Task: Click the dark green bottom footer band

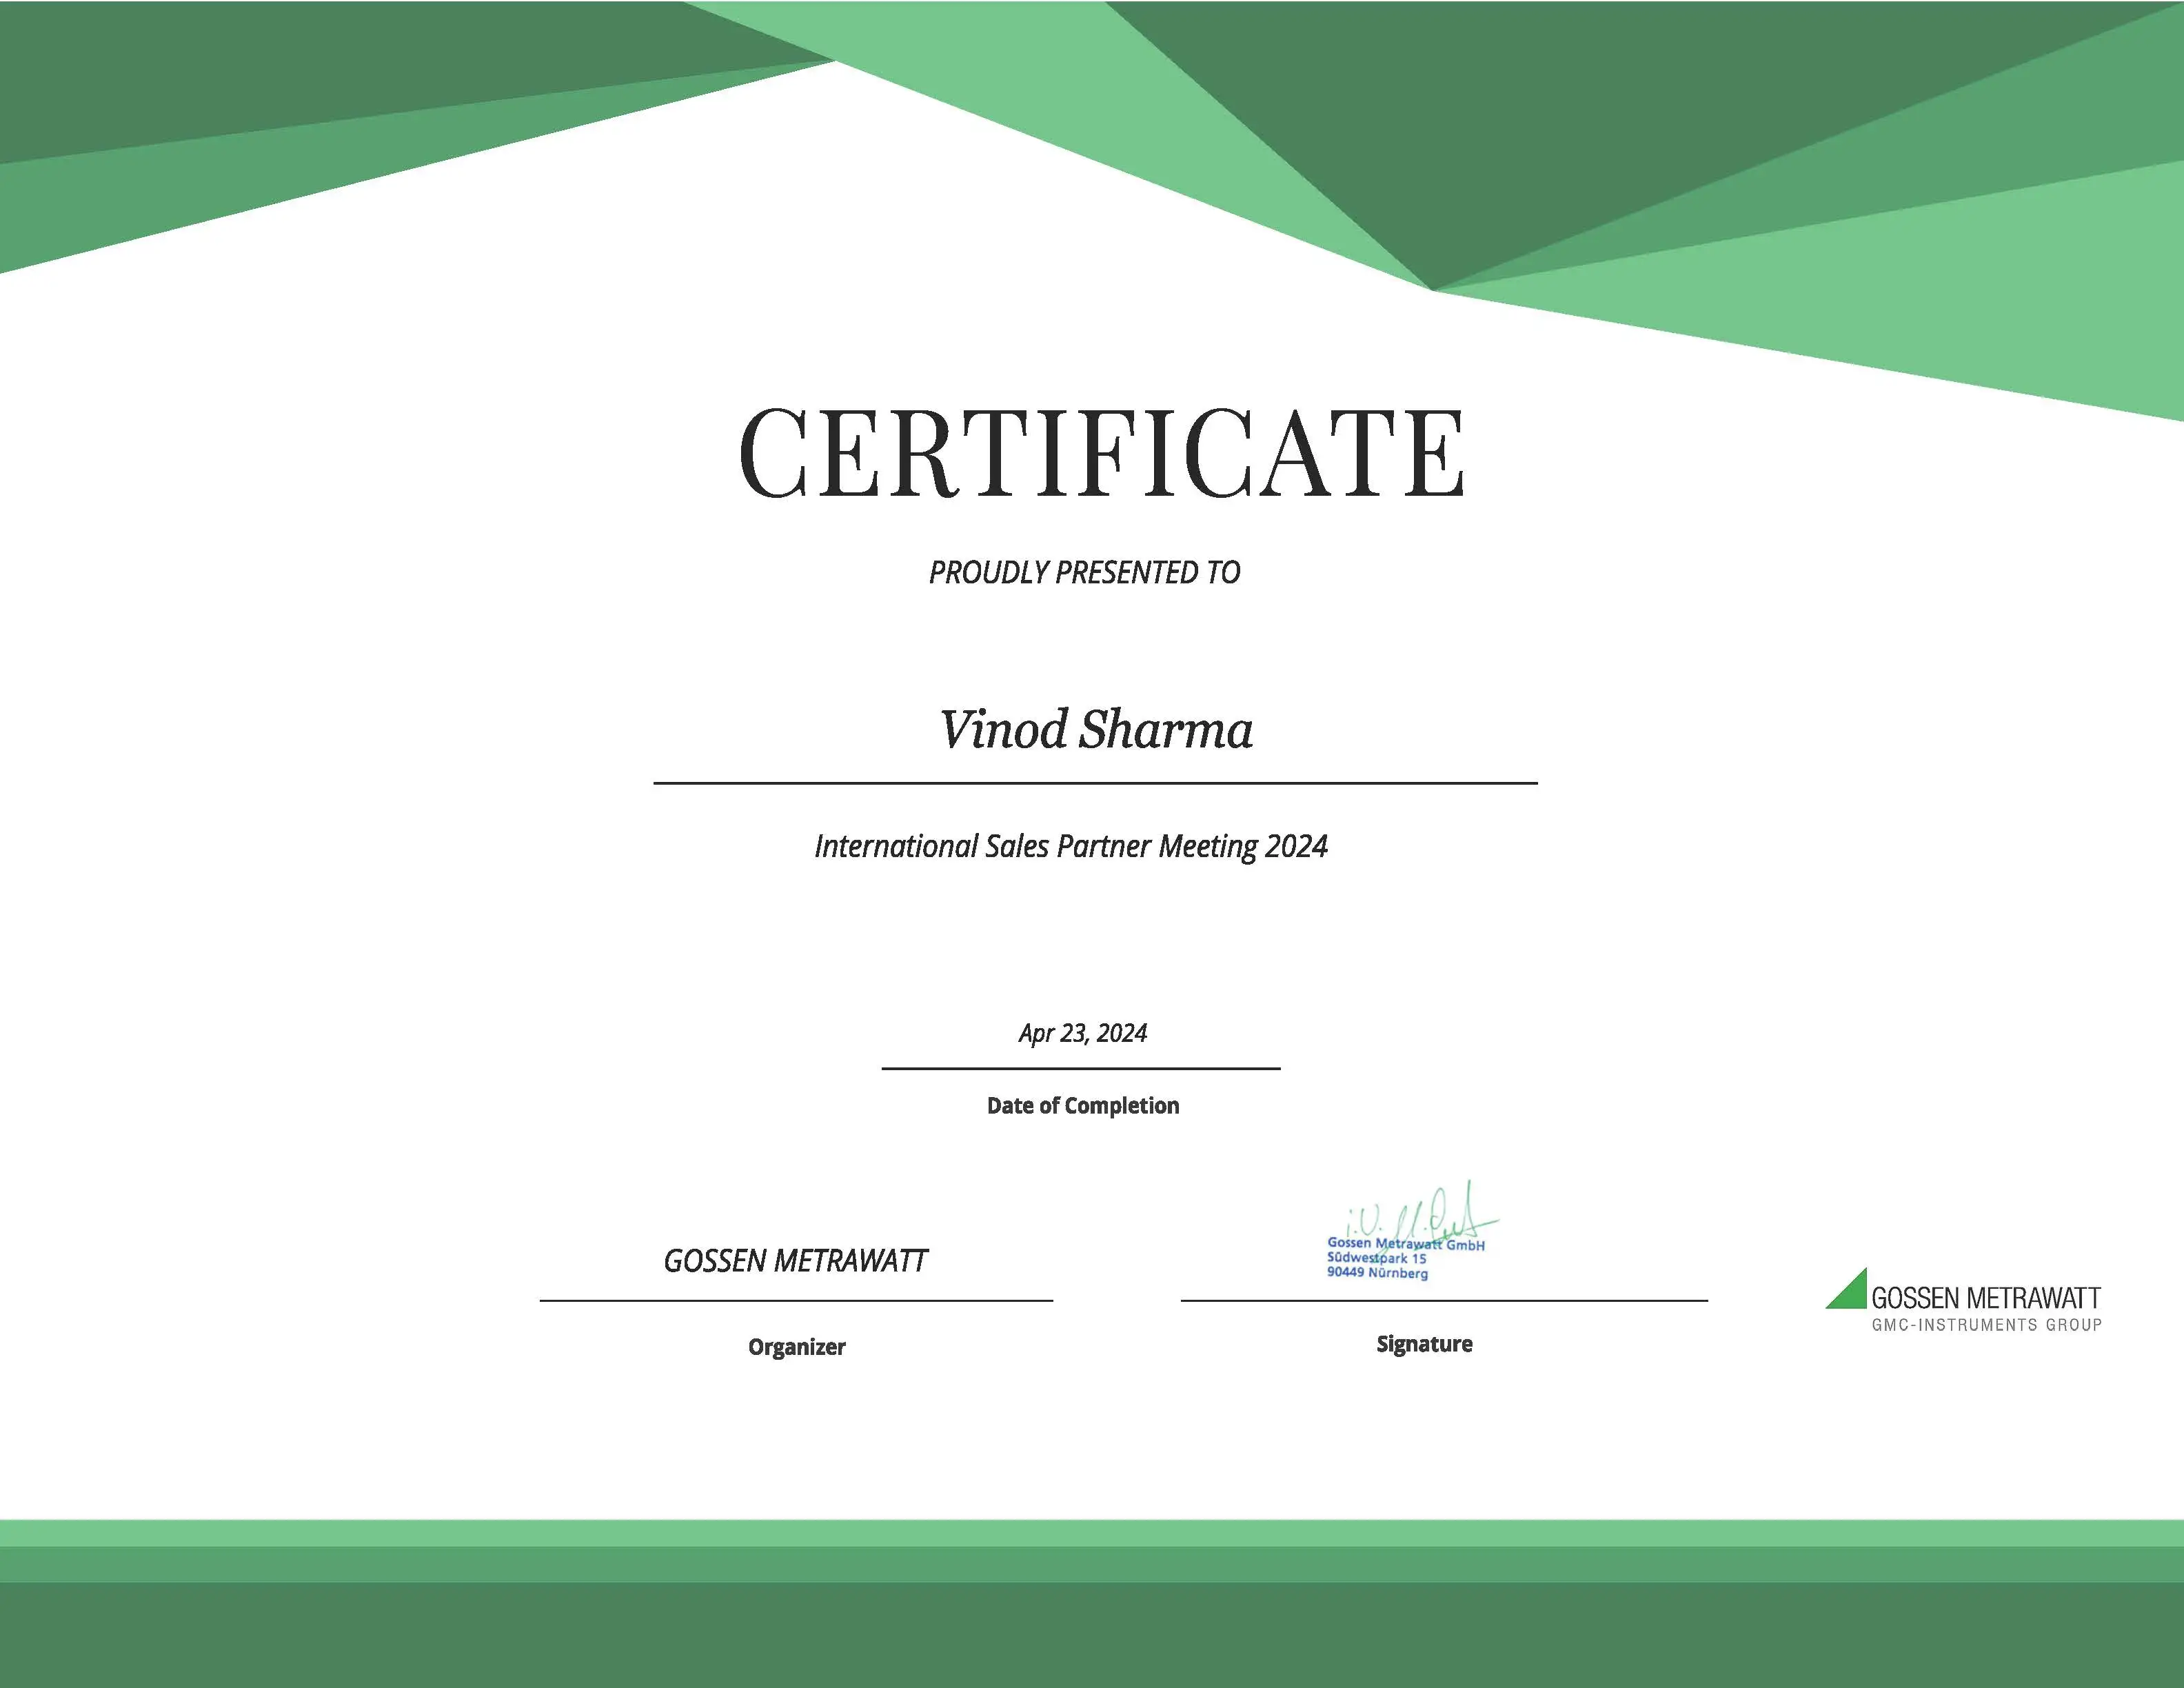Action: [1092, 1635]
